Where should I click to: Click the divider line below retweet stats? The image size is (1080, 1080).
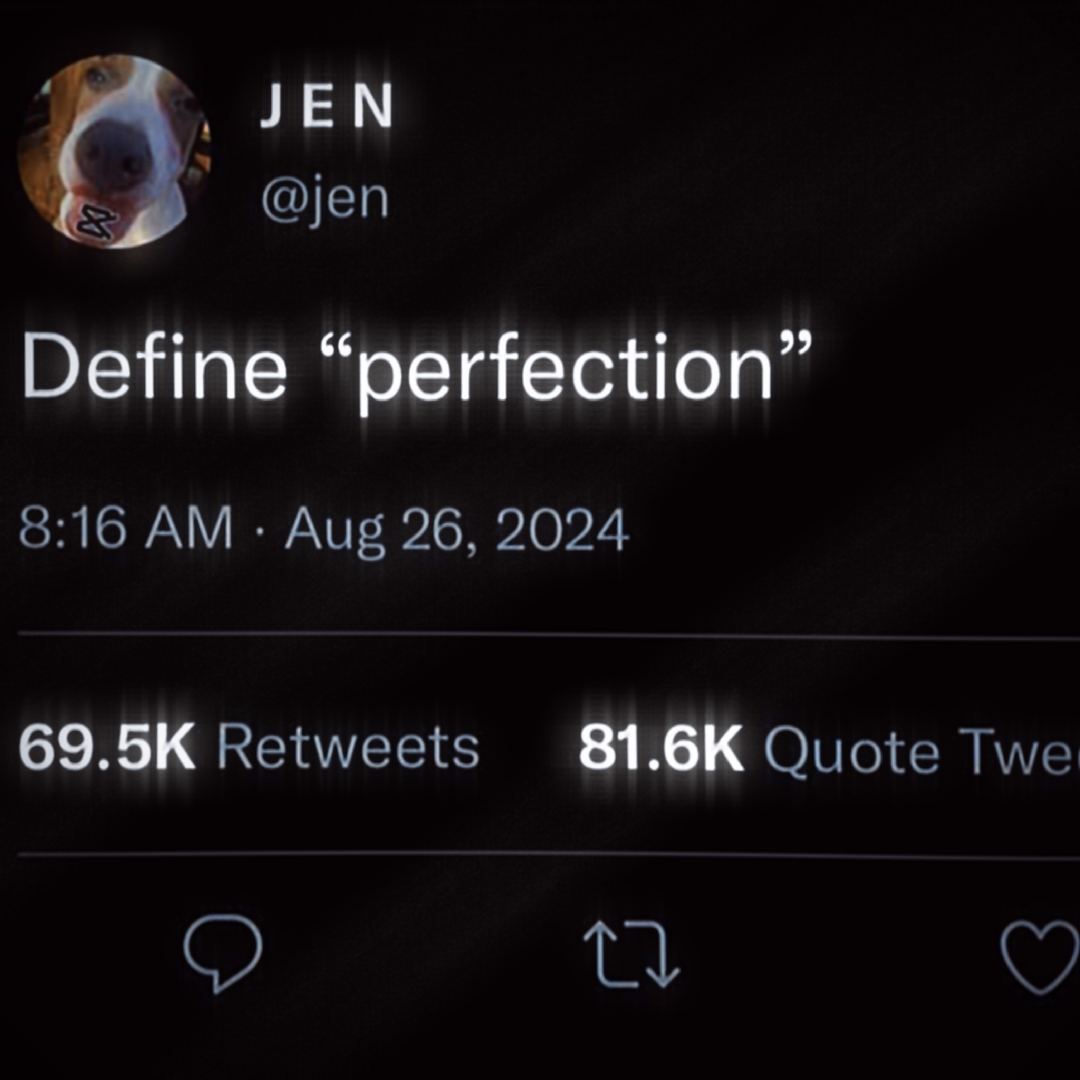pyautogui.click(x=540, y=854)
